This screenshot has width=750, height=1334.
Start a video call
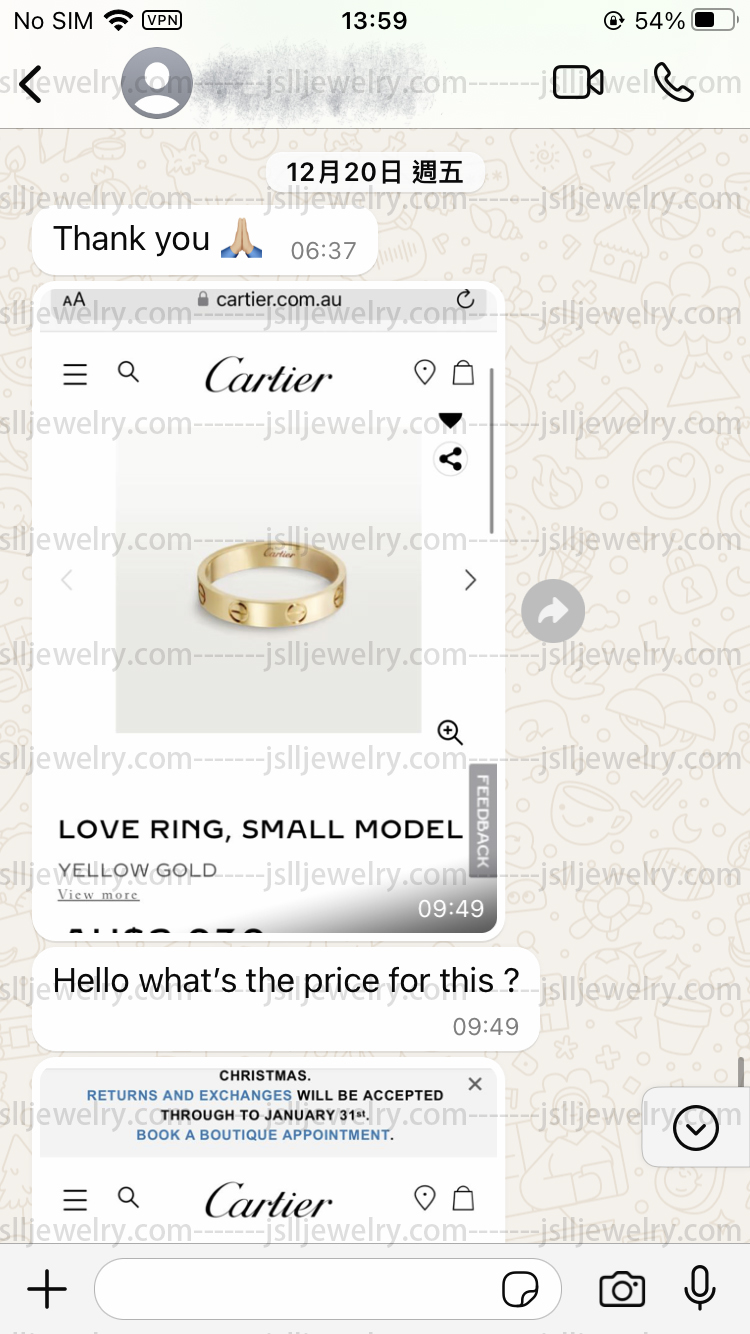click(x=578, y=83)
